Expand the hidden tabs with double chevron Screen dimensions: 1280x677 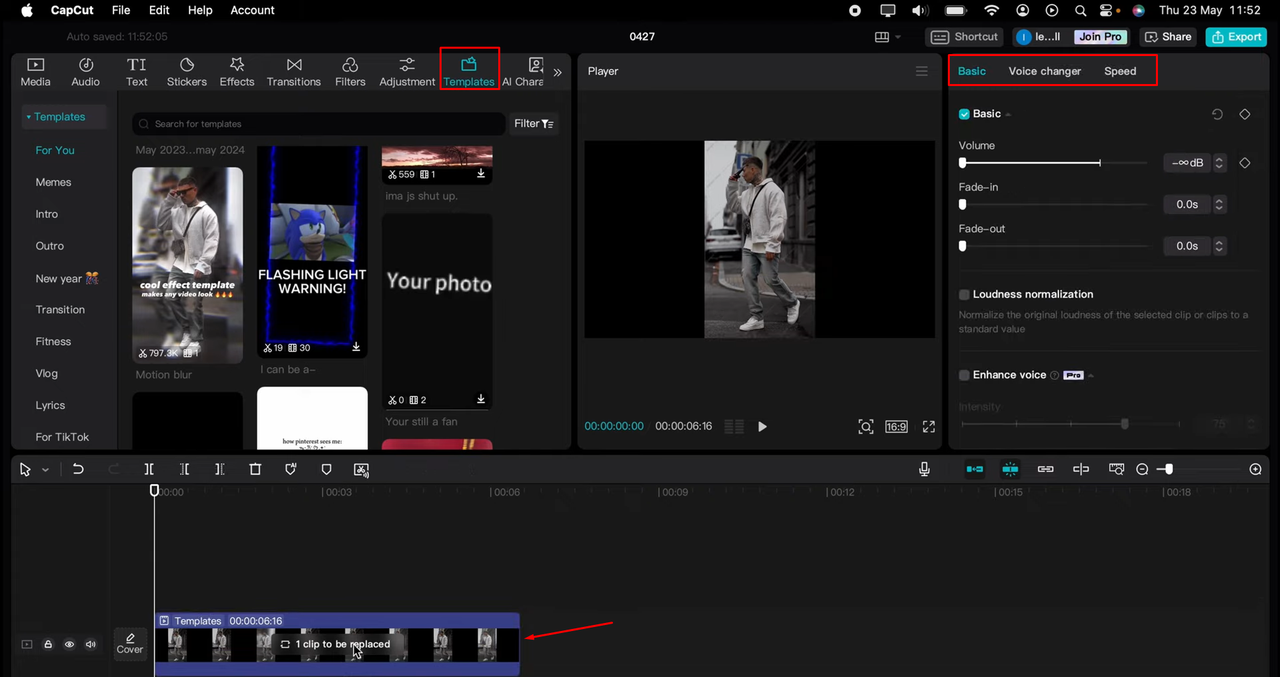(x=557, y=72)
